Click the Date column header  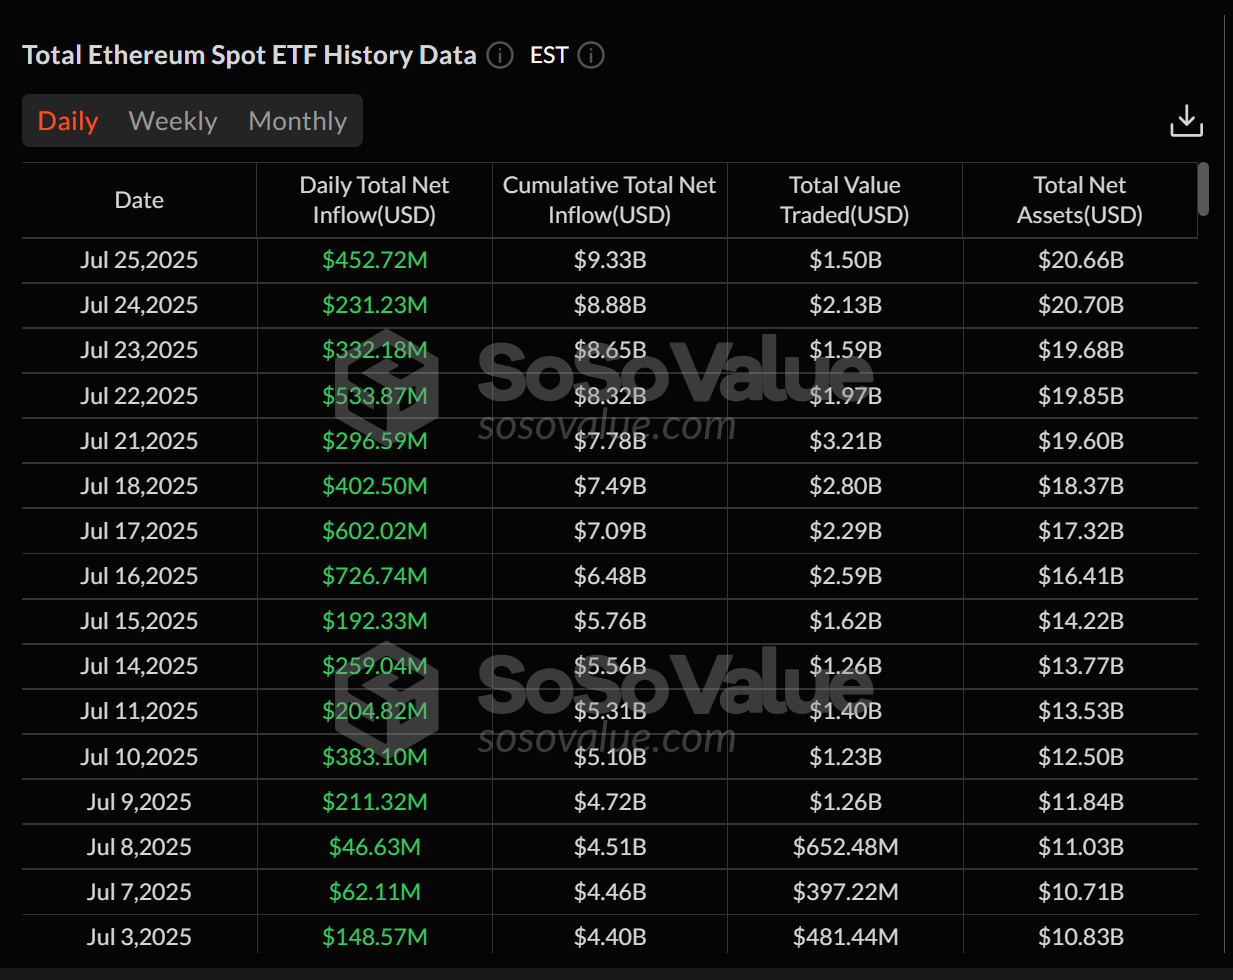pyautogui.click(x=138, y=199)
